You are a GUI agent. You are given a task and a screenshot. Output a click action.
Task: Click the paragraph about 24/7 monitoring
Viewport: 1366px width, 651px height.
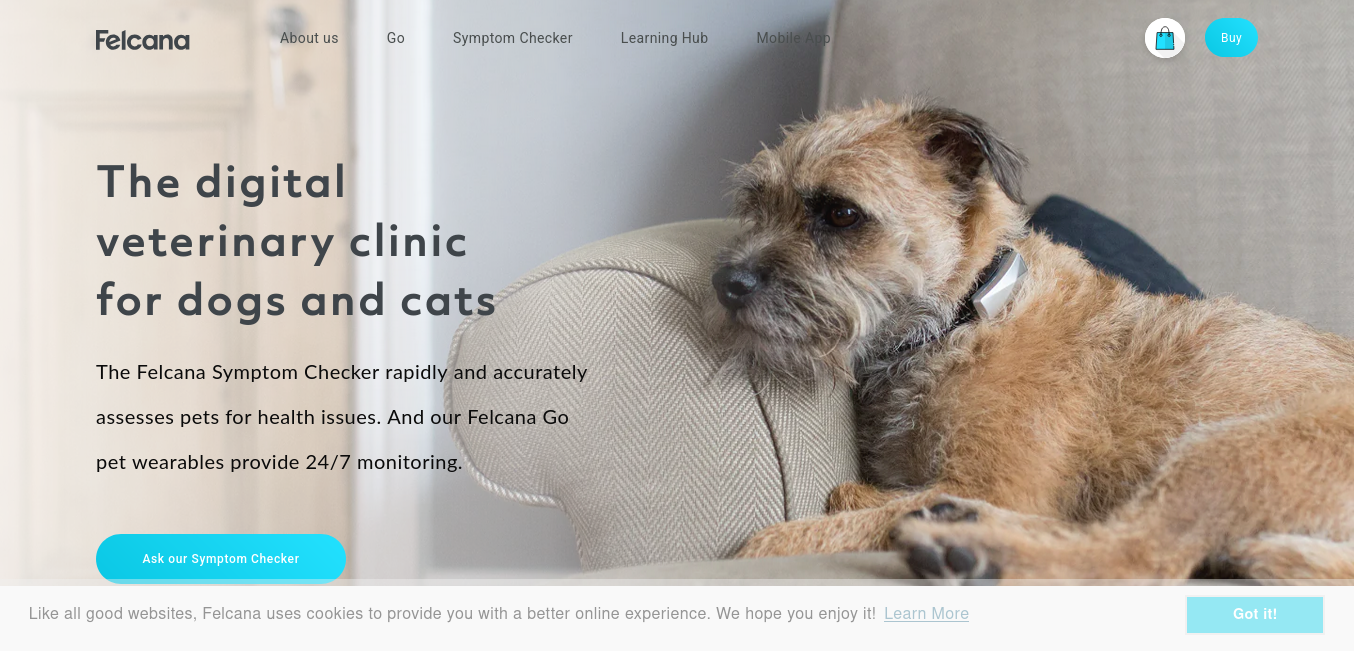coord(341,417)
